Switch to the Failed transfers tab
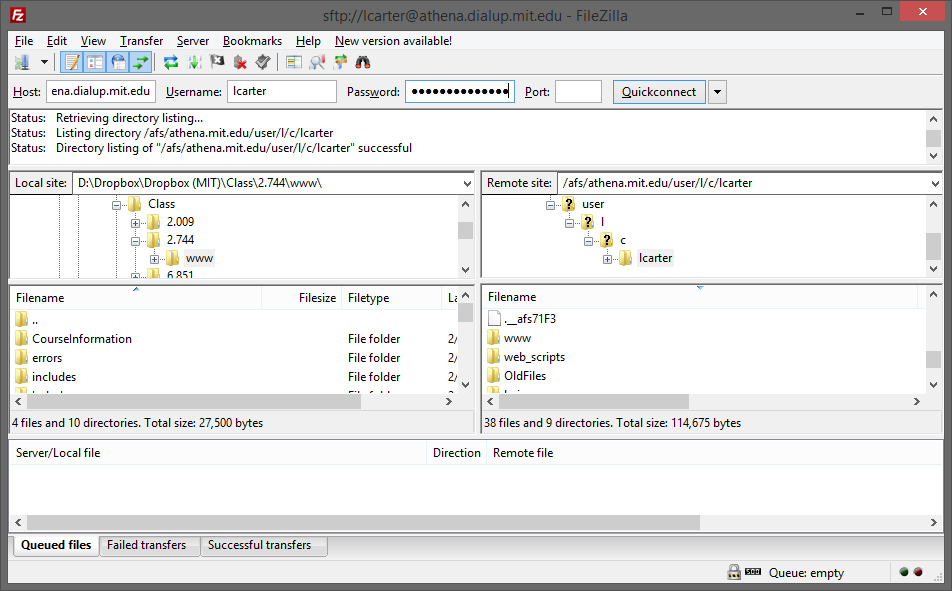 pos(146,546)
